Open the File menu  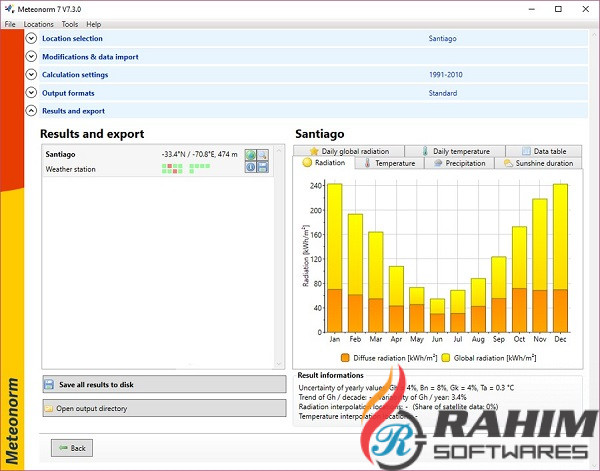point(9,23)
